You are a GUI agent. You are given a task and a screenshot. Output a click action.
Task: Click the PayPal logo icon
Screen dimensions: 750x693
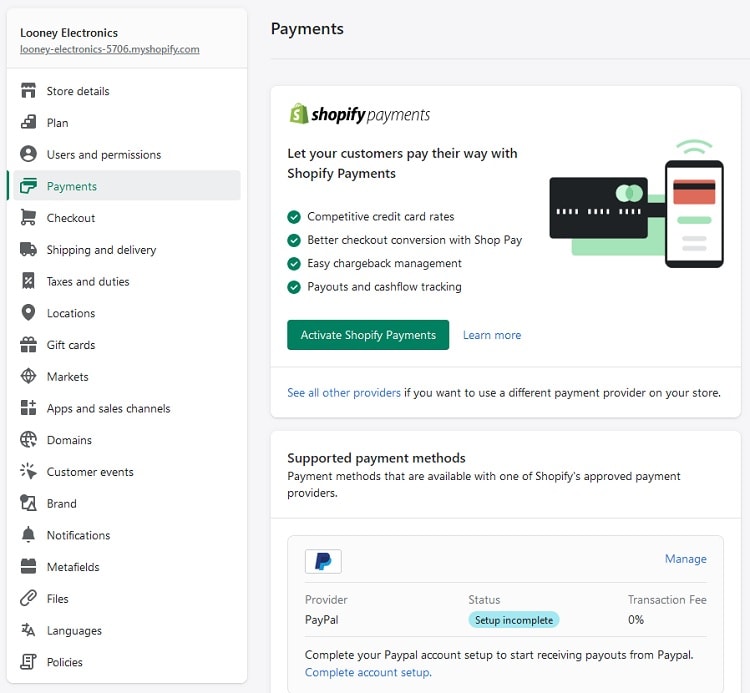pyautogui.click(x=323, y=561)
